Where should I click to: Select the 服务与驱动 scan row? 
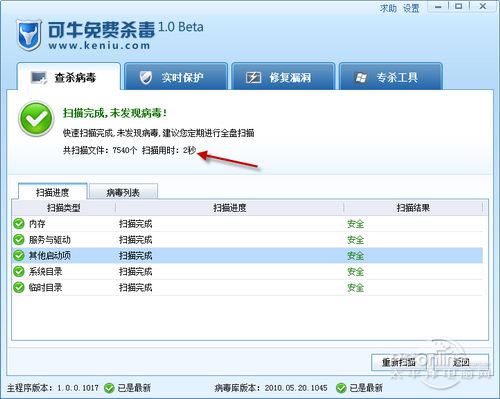(x=248, y=240)
